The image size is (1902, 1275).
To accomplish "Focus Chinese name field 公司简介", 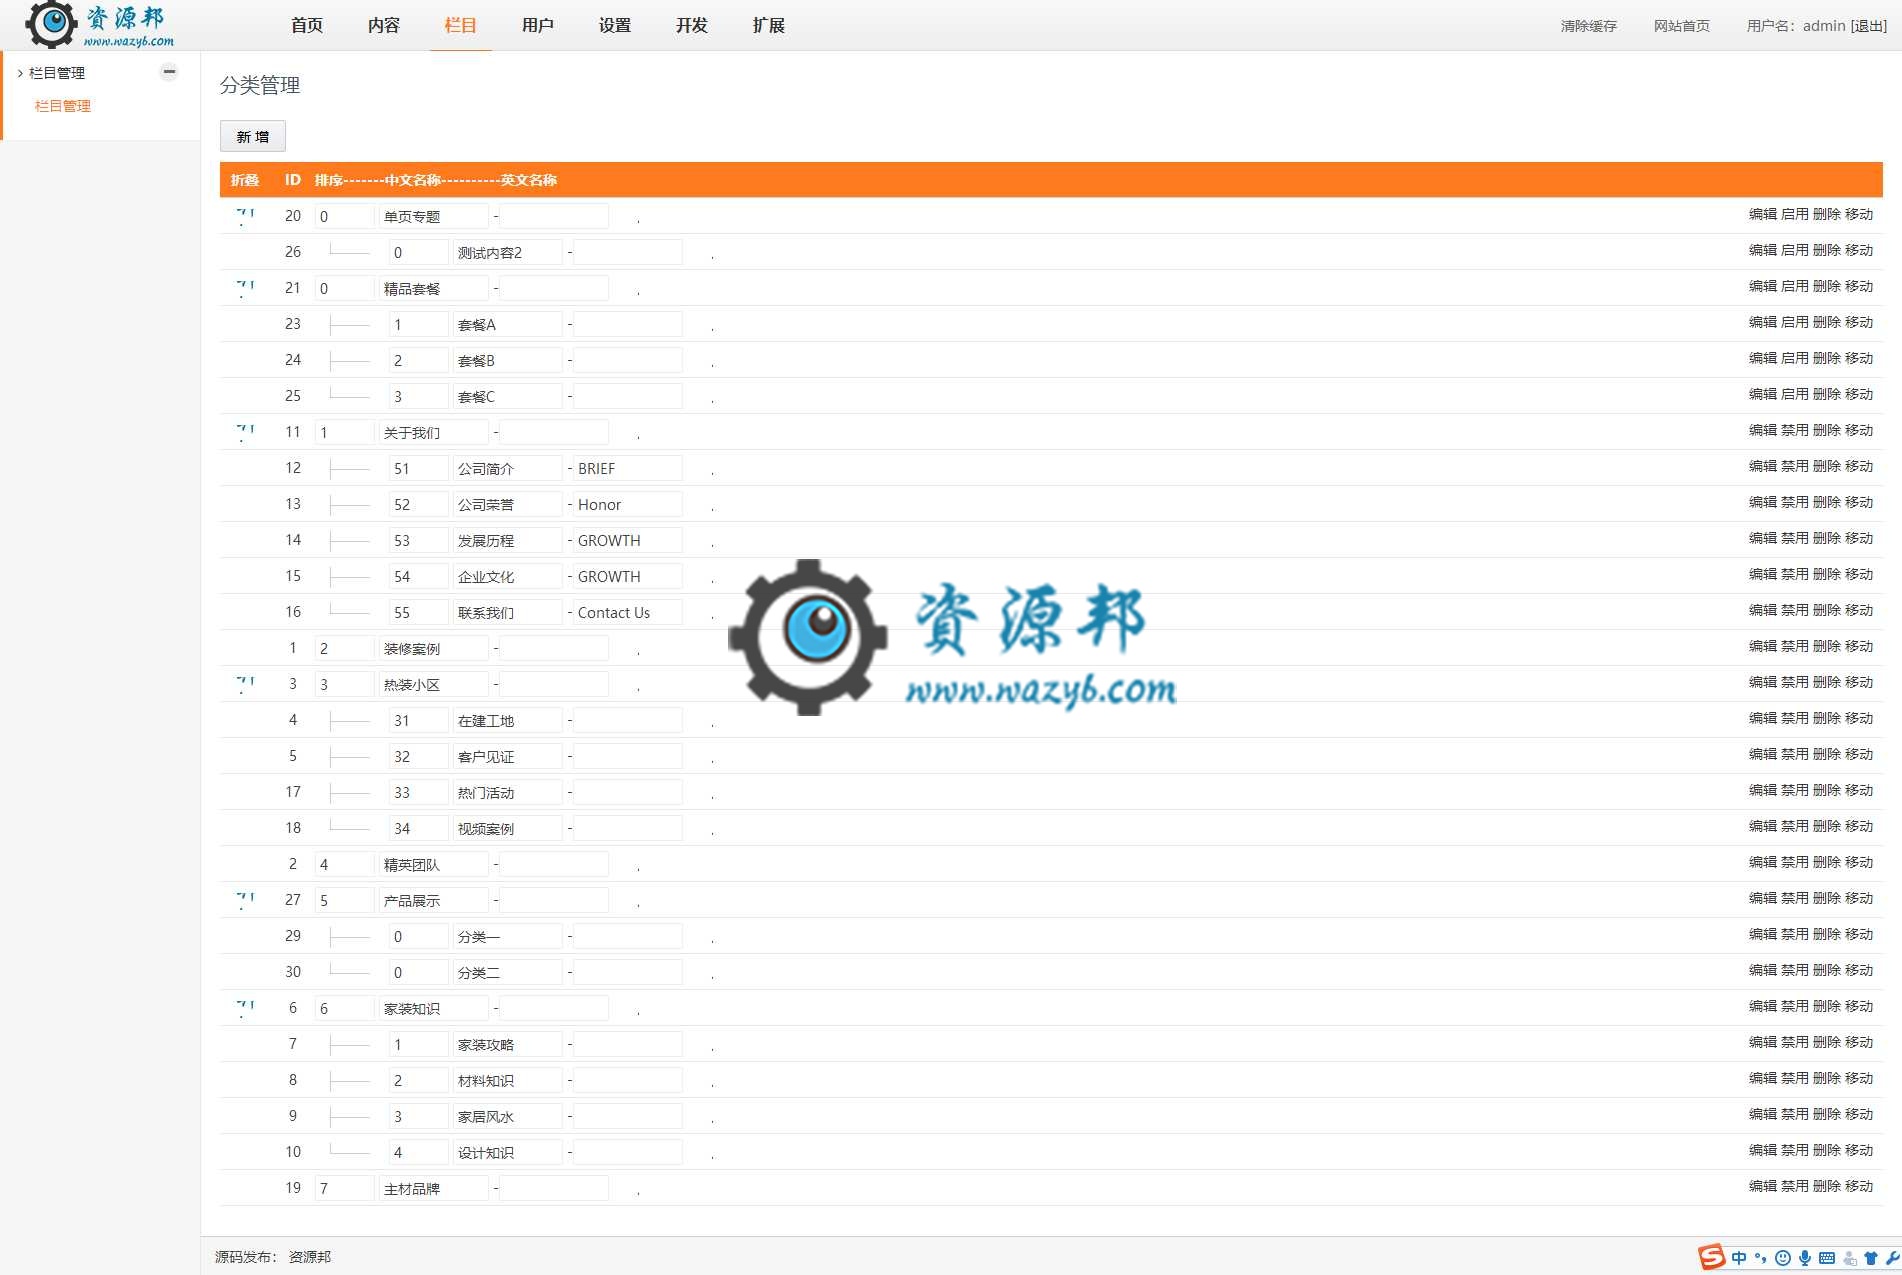I will (x=507, y=468).
